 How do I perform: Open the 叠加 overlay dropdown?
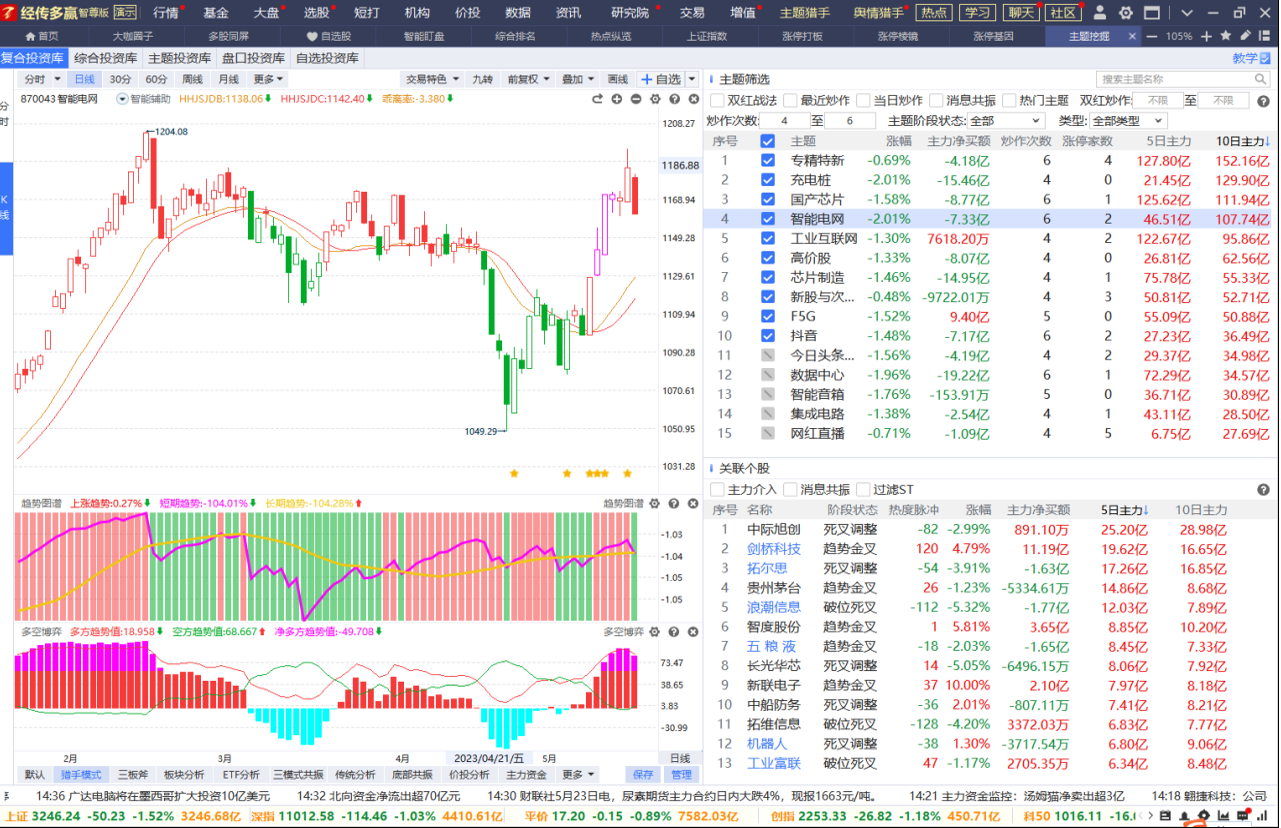click(577, 79)
